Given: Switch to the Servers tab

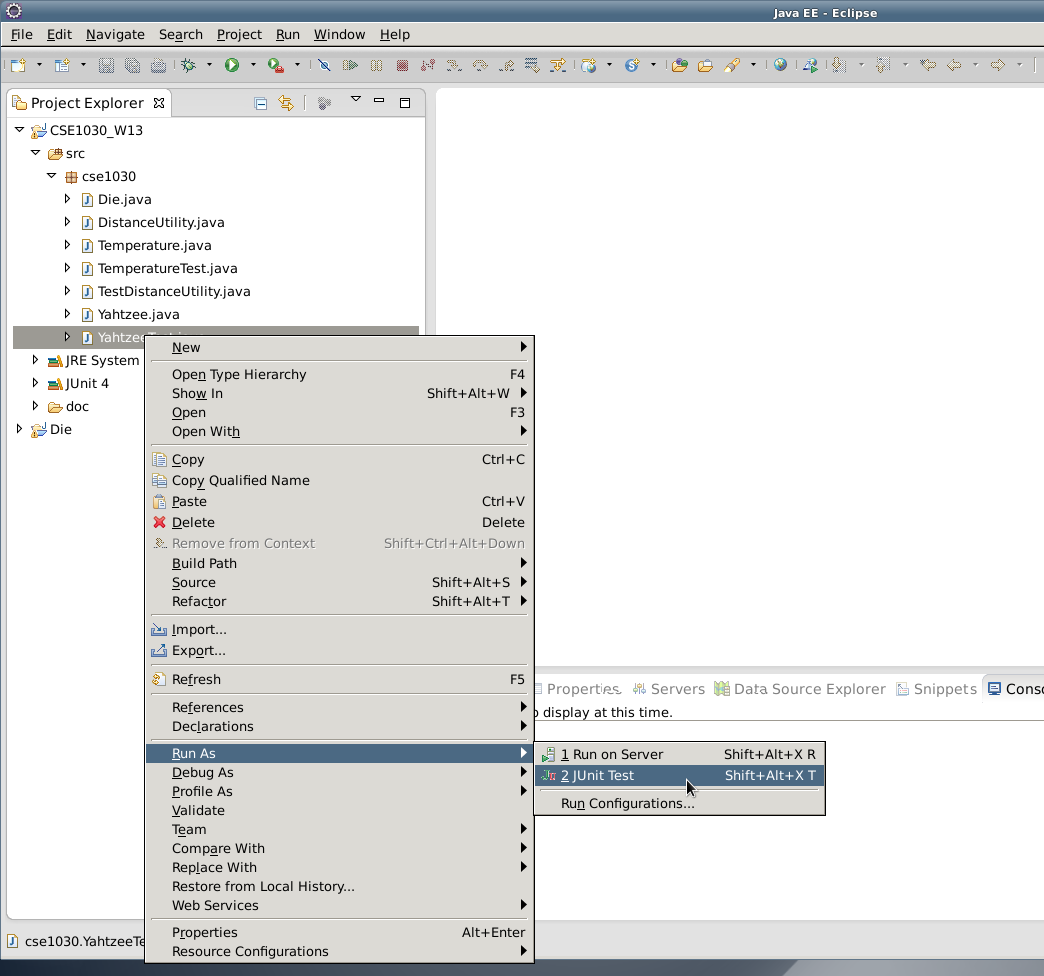Looking at the screenshot, I should (x=668, y=689).
